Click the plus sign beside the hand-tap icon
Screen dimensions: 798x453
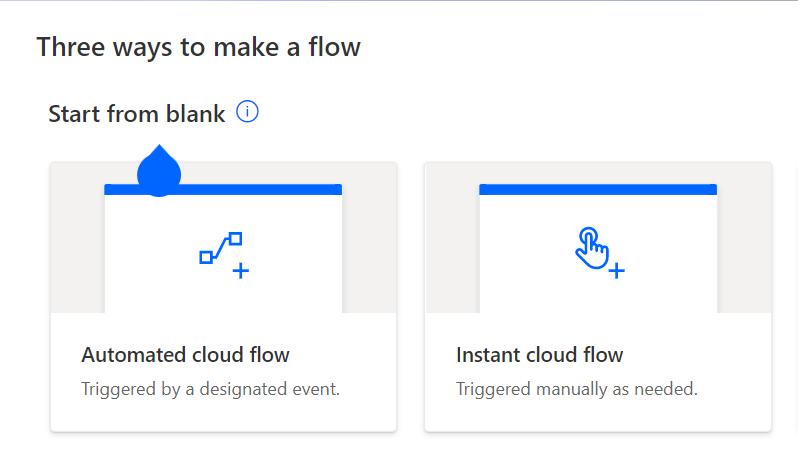(x=617, y=270)
